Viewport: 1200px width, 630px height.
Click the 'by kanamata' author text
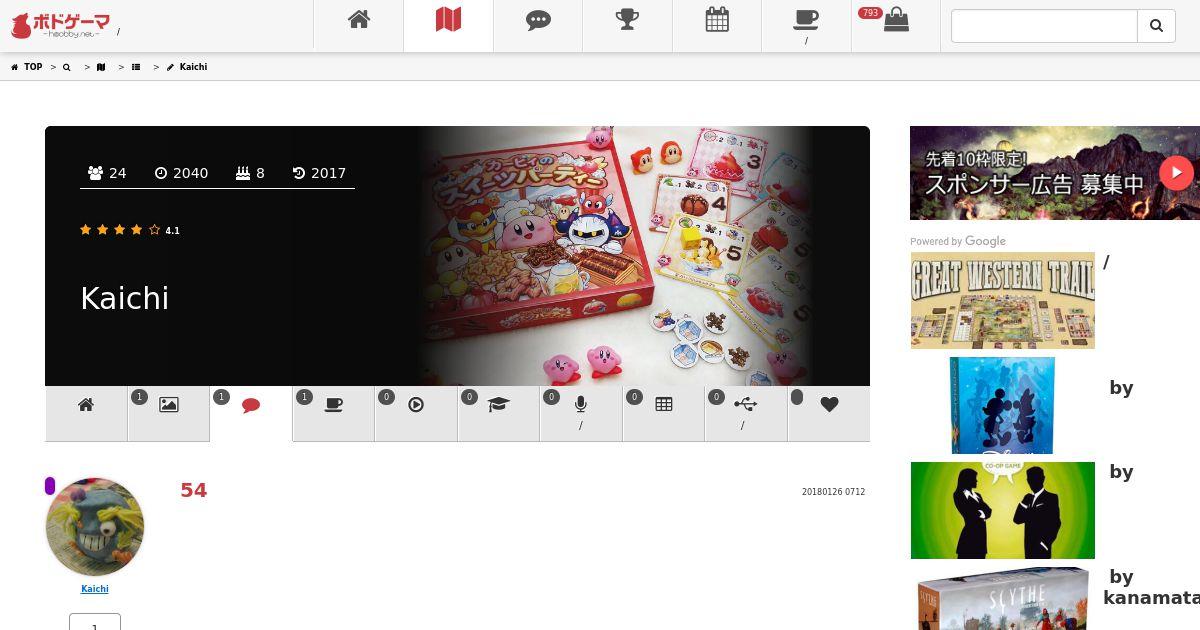click(x=1151, y=587)
